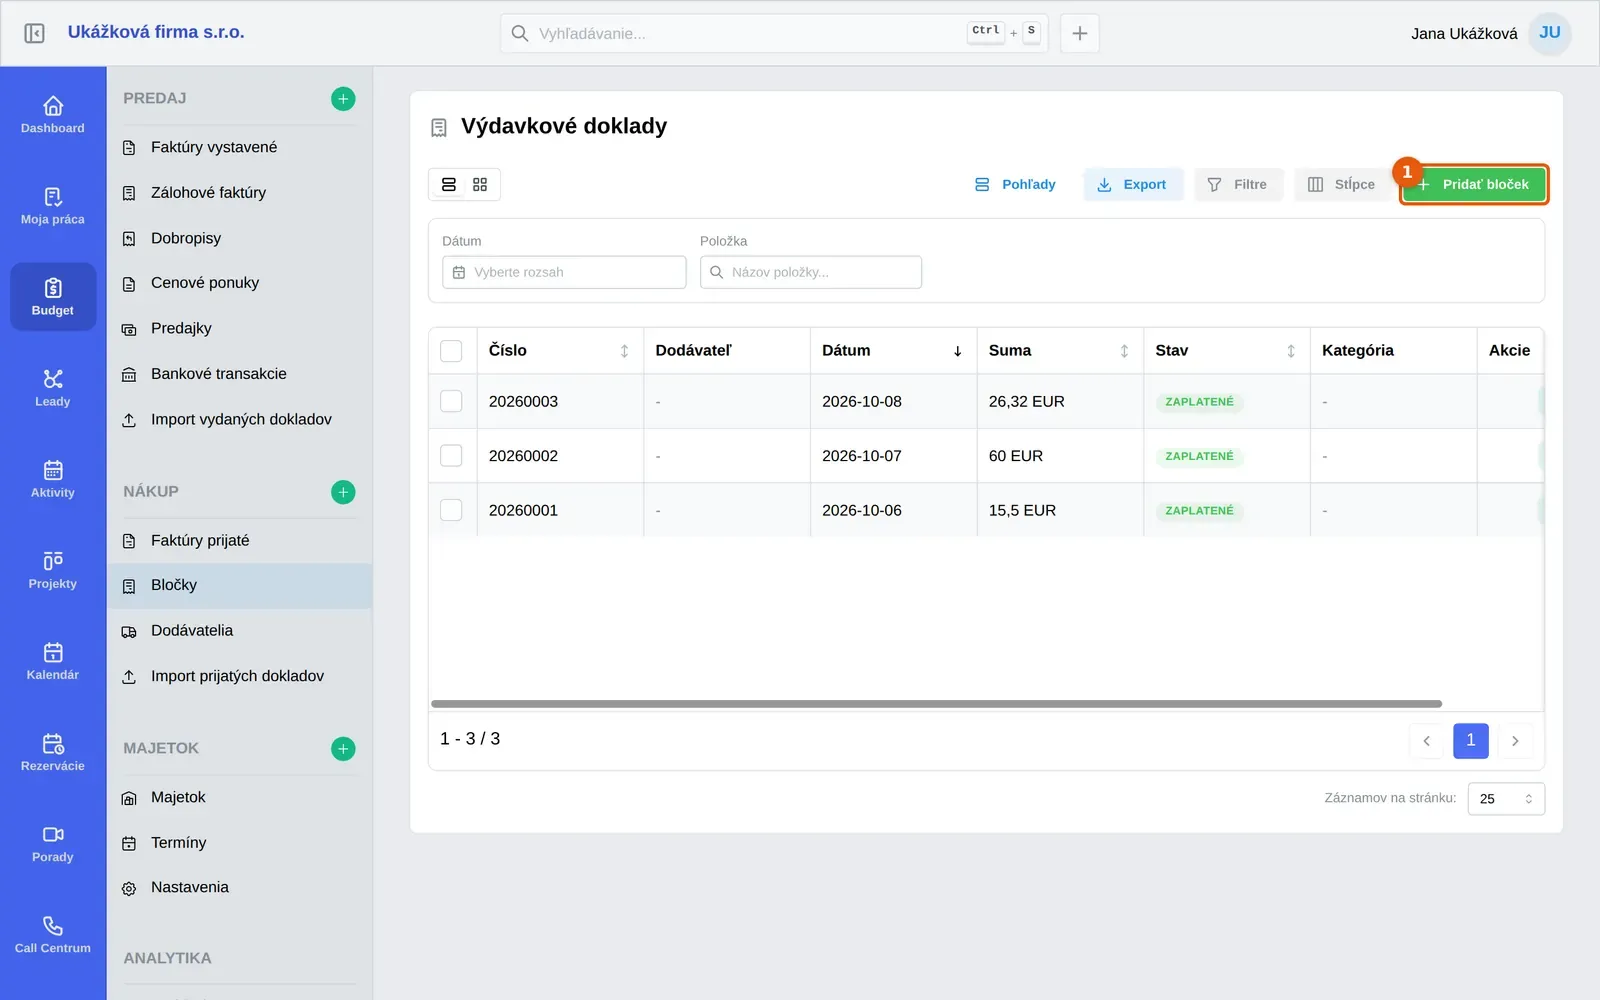Tick the checkbox for receipt 20260002
This screenshot has height=1000, width=1600.
coord(452,456)
